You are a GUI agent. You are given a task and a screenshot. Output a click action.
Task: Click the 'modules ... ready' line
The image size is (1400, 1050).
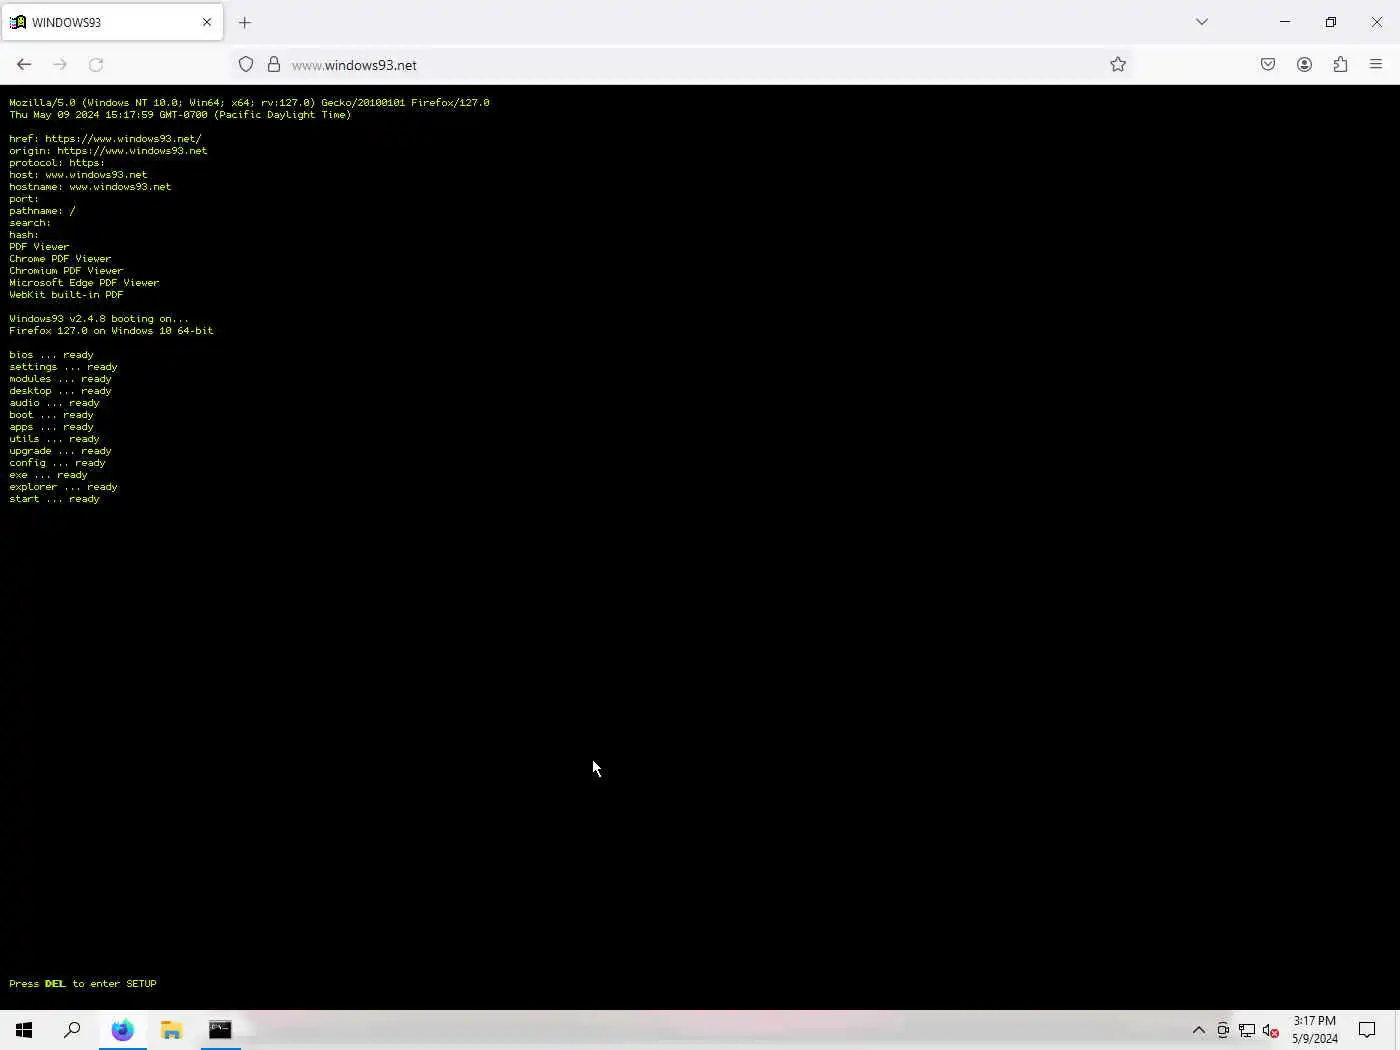[x=60, y=379]
